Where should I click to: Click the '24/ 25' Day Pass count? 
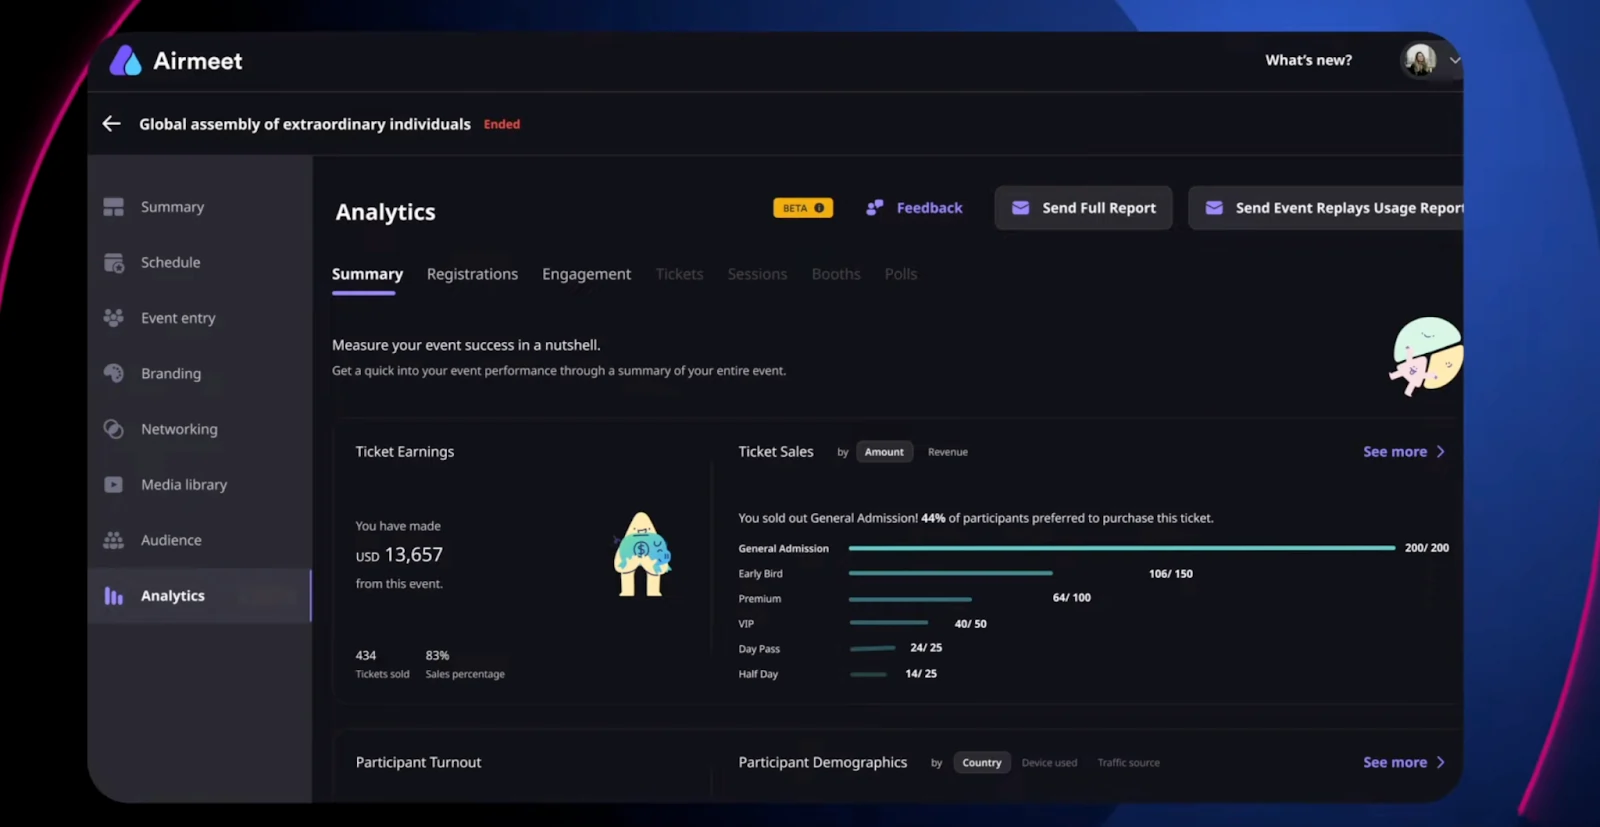pyautogui.click(x=926, y=648)
